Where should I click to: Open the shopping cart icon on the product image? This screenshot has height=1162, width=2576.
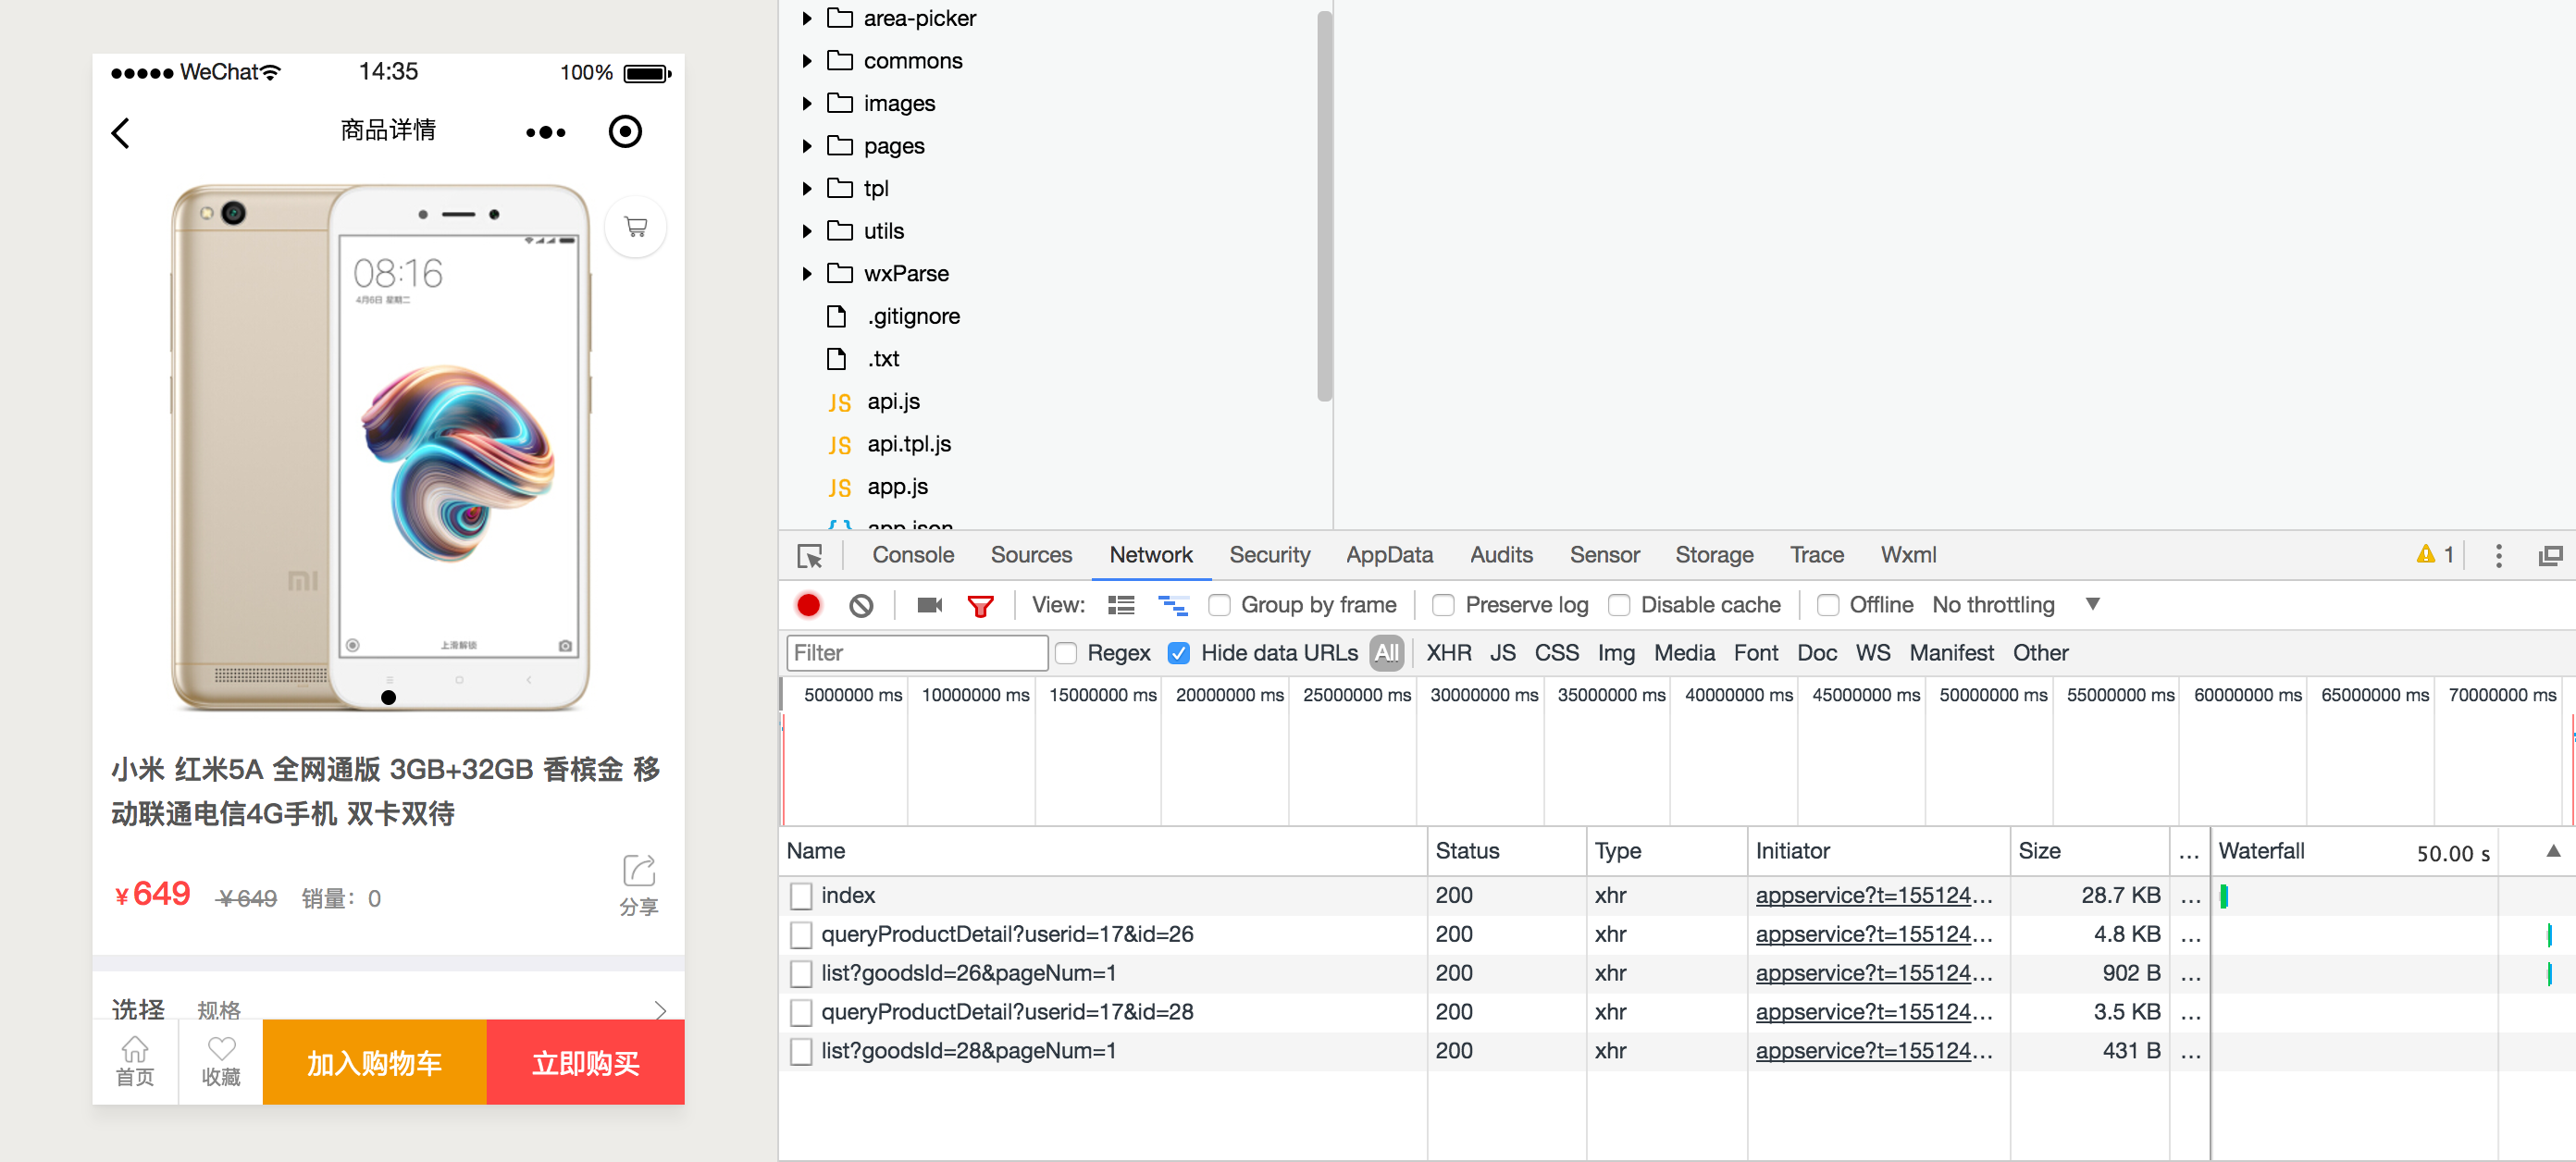pyautogui.click(x=635, y=227)
